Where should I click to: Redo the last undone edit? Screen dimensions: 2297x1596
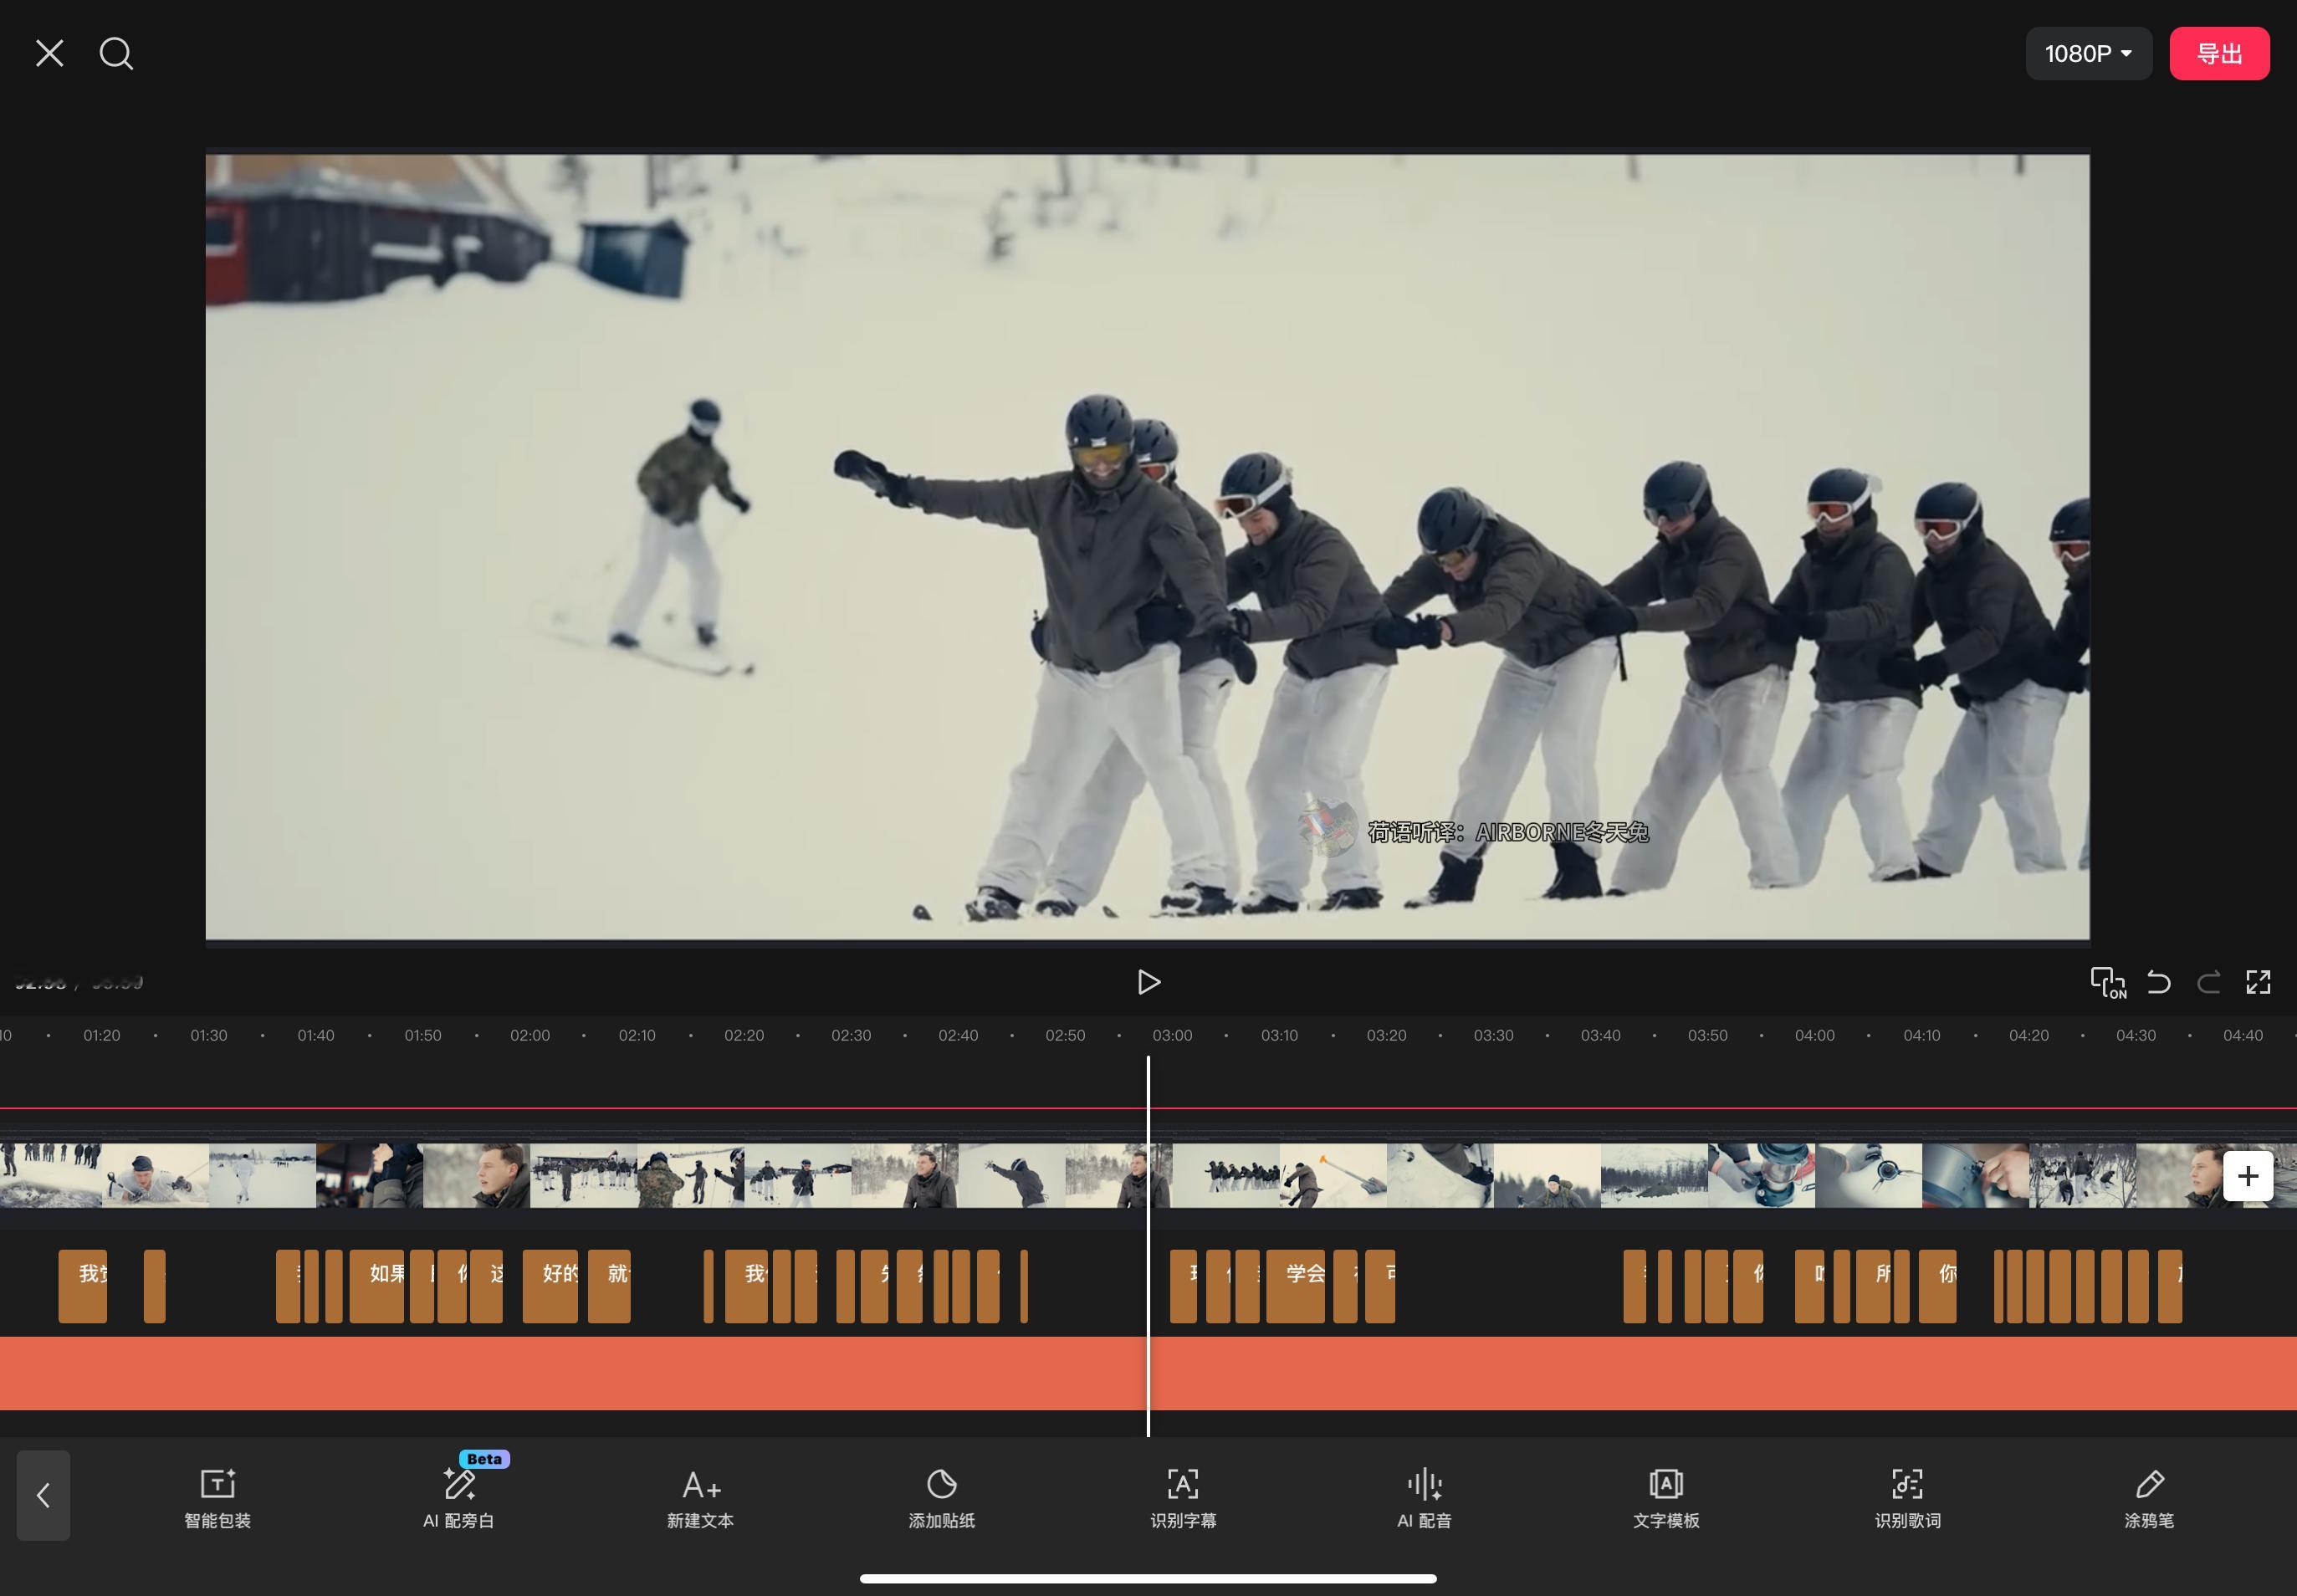pos(2208,982)
